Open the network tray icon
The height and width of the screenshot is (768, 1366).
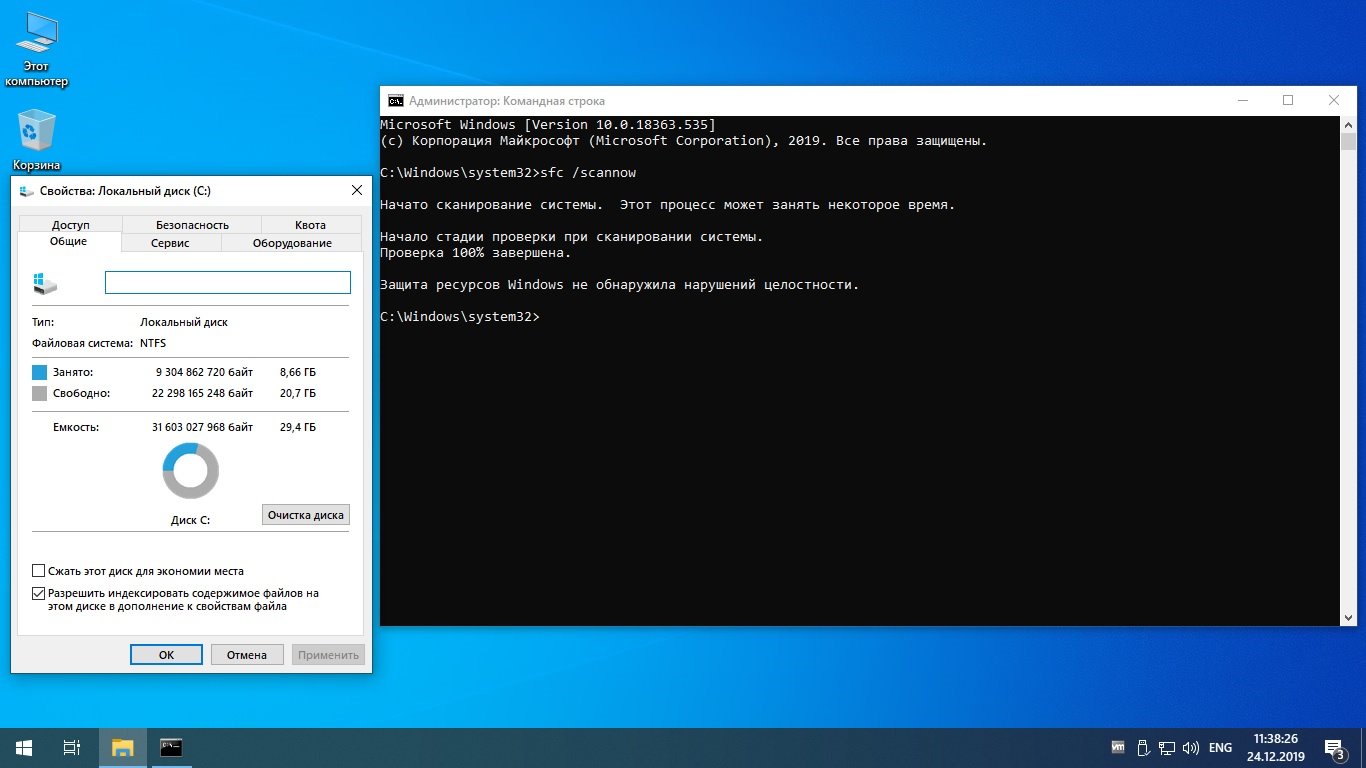pos(1167,747)
